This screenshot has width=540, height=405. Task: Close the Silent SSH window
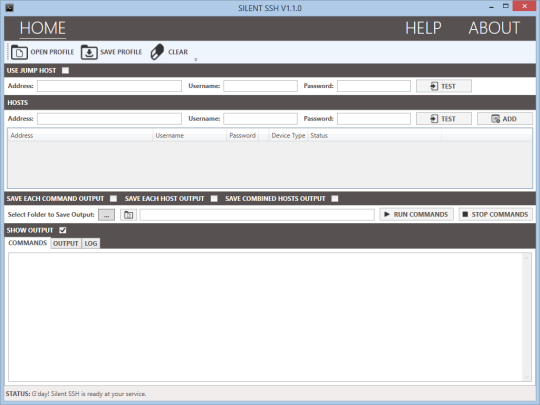point(524,6)
